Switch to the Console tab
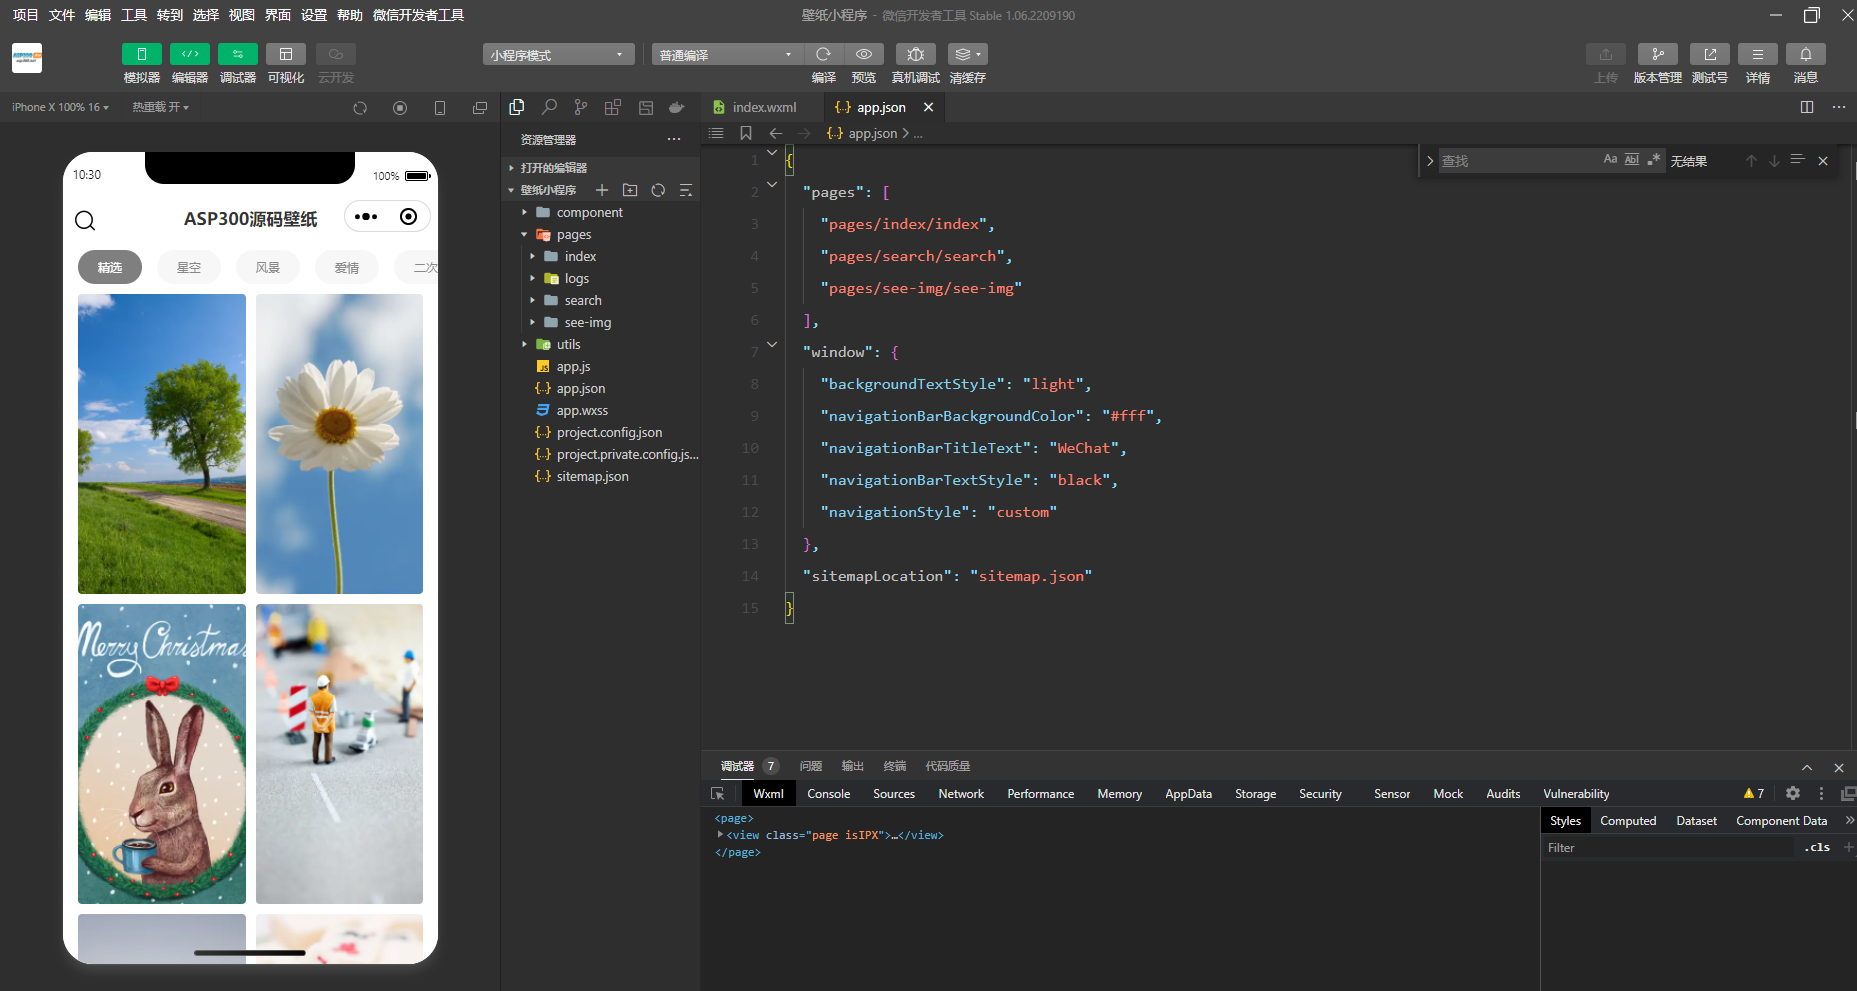The image size is (1857, 991). (828, 793)
